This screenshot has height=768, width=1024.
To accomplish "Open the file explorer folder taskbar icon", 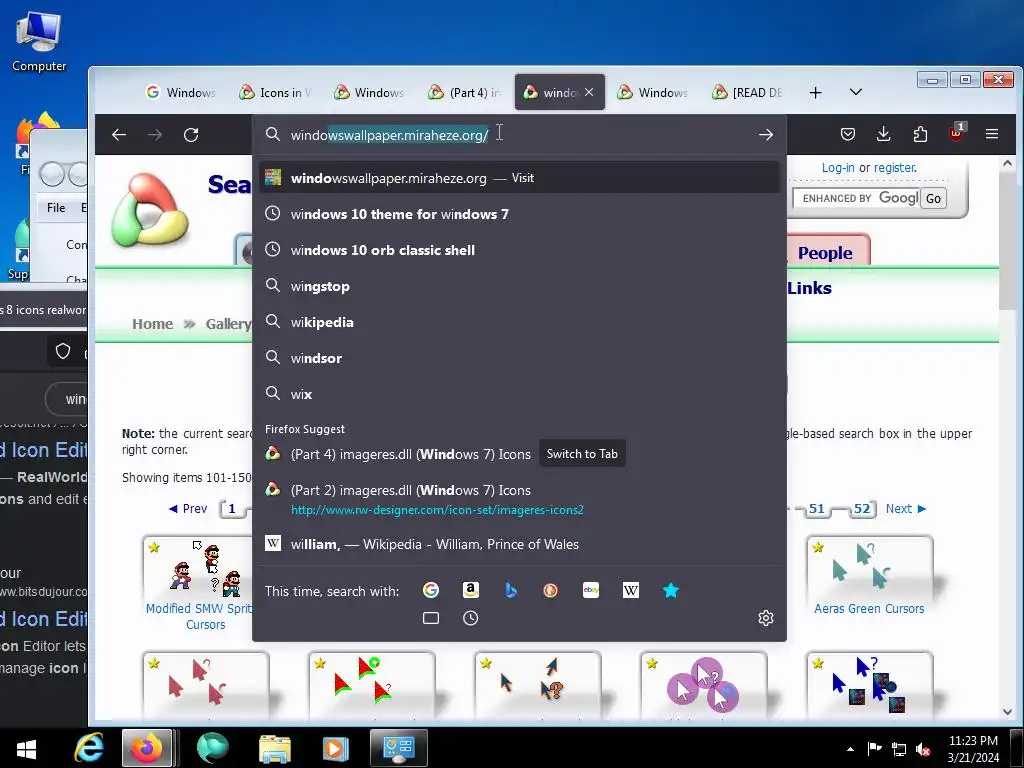I will [274, 748].
